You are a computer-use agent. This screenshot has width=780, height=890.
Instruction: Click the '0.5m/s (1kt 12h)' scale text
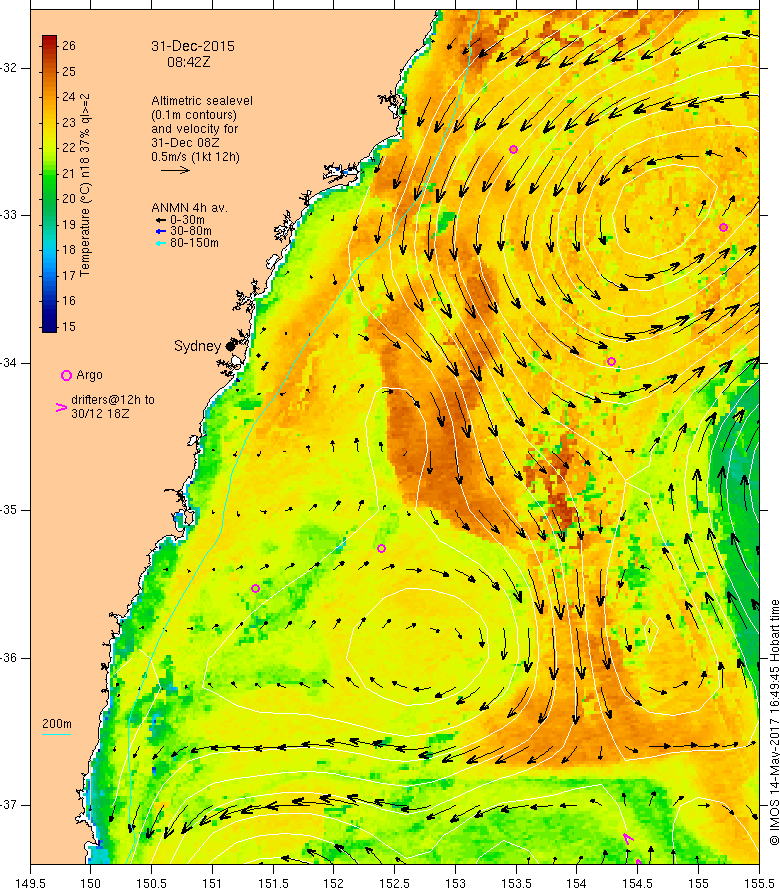195,157
